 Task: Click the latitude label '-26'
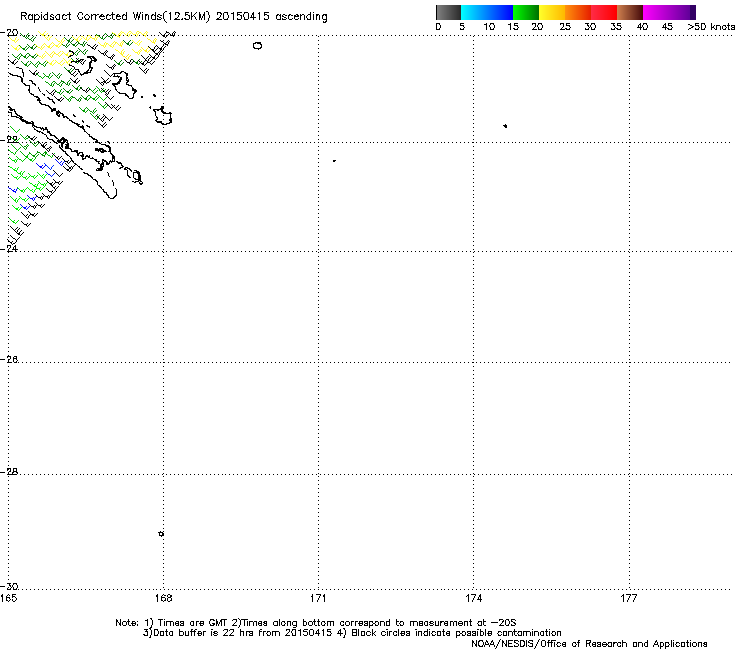9,359
